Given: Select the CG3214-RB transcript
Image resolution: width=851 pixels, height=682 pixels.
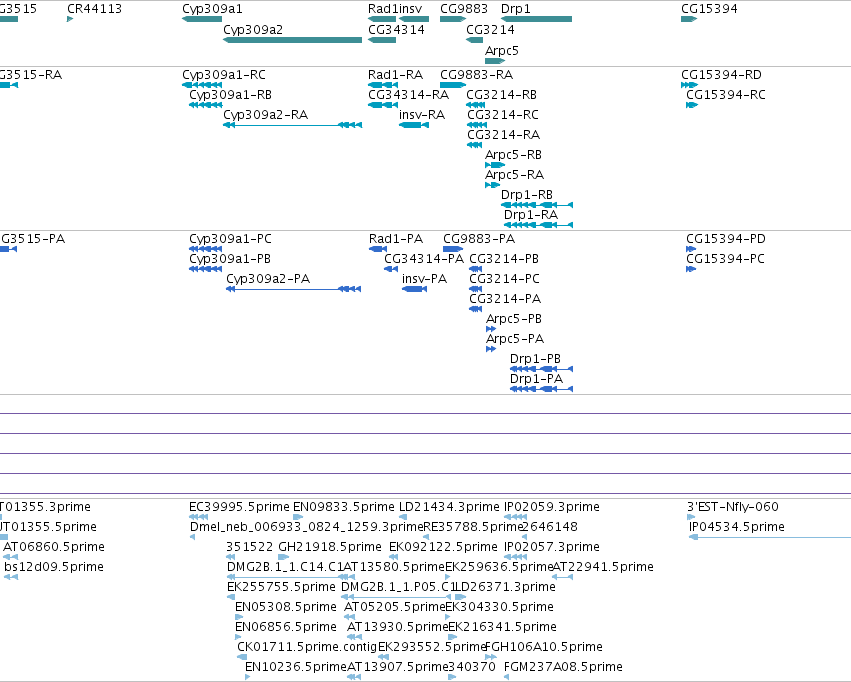Looking at the screenshot, I should tap(475, 105).
